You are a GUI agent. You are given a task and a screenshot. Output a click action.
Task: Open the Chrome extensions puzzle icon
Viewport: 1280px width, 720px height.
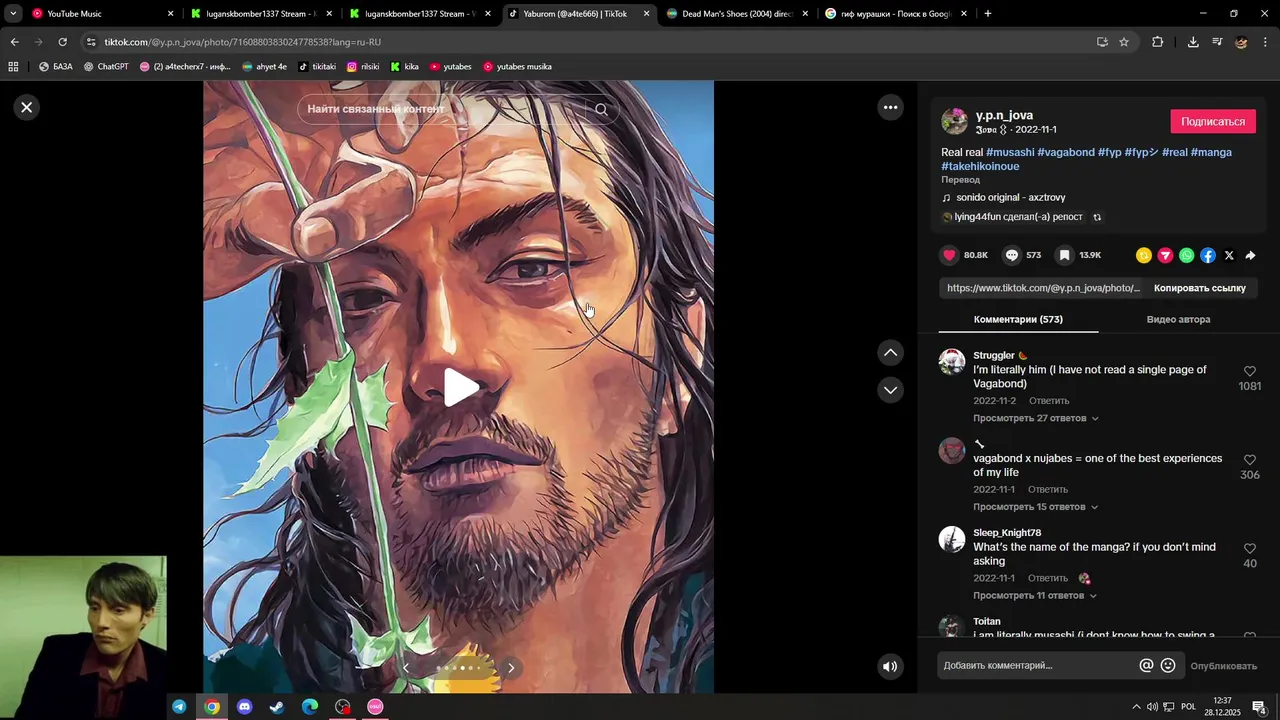pos(1158,42)
